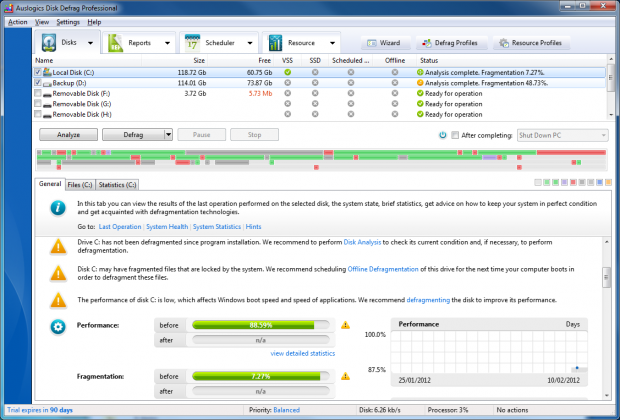Click the green ready icon for Removable Disk (G:)

(420, 104)
